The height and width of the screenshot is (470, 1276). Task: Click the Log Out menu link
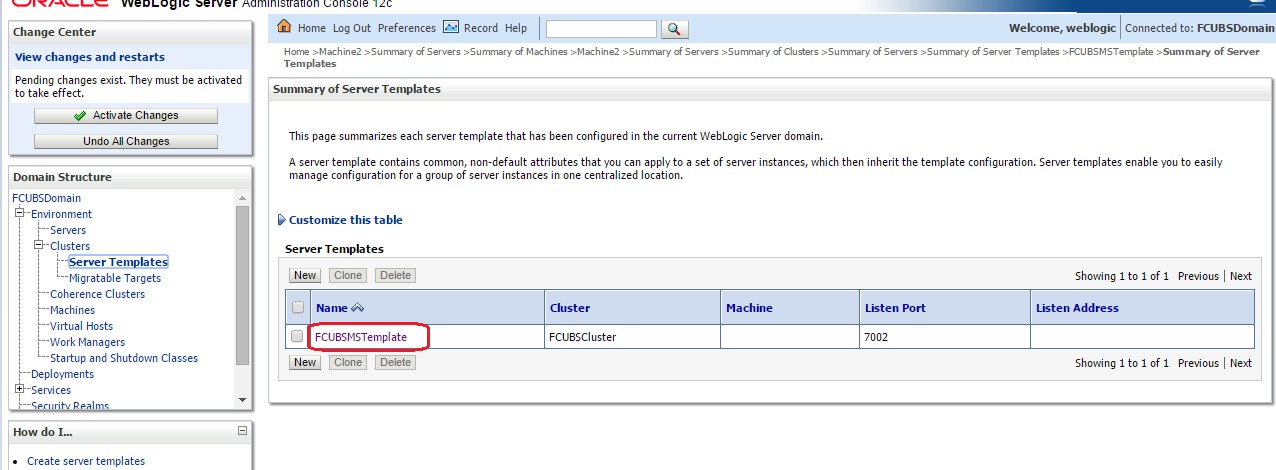352,28
